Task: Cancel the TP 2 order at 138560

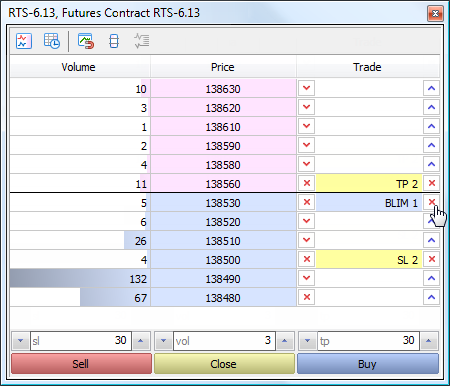Action: (432, 183)
